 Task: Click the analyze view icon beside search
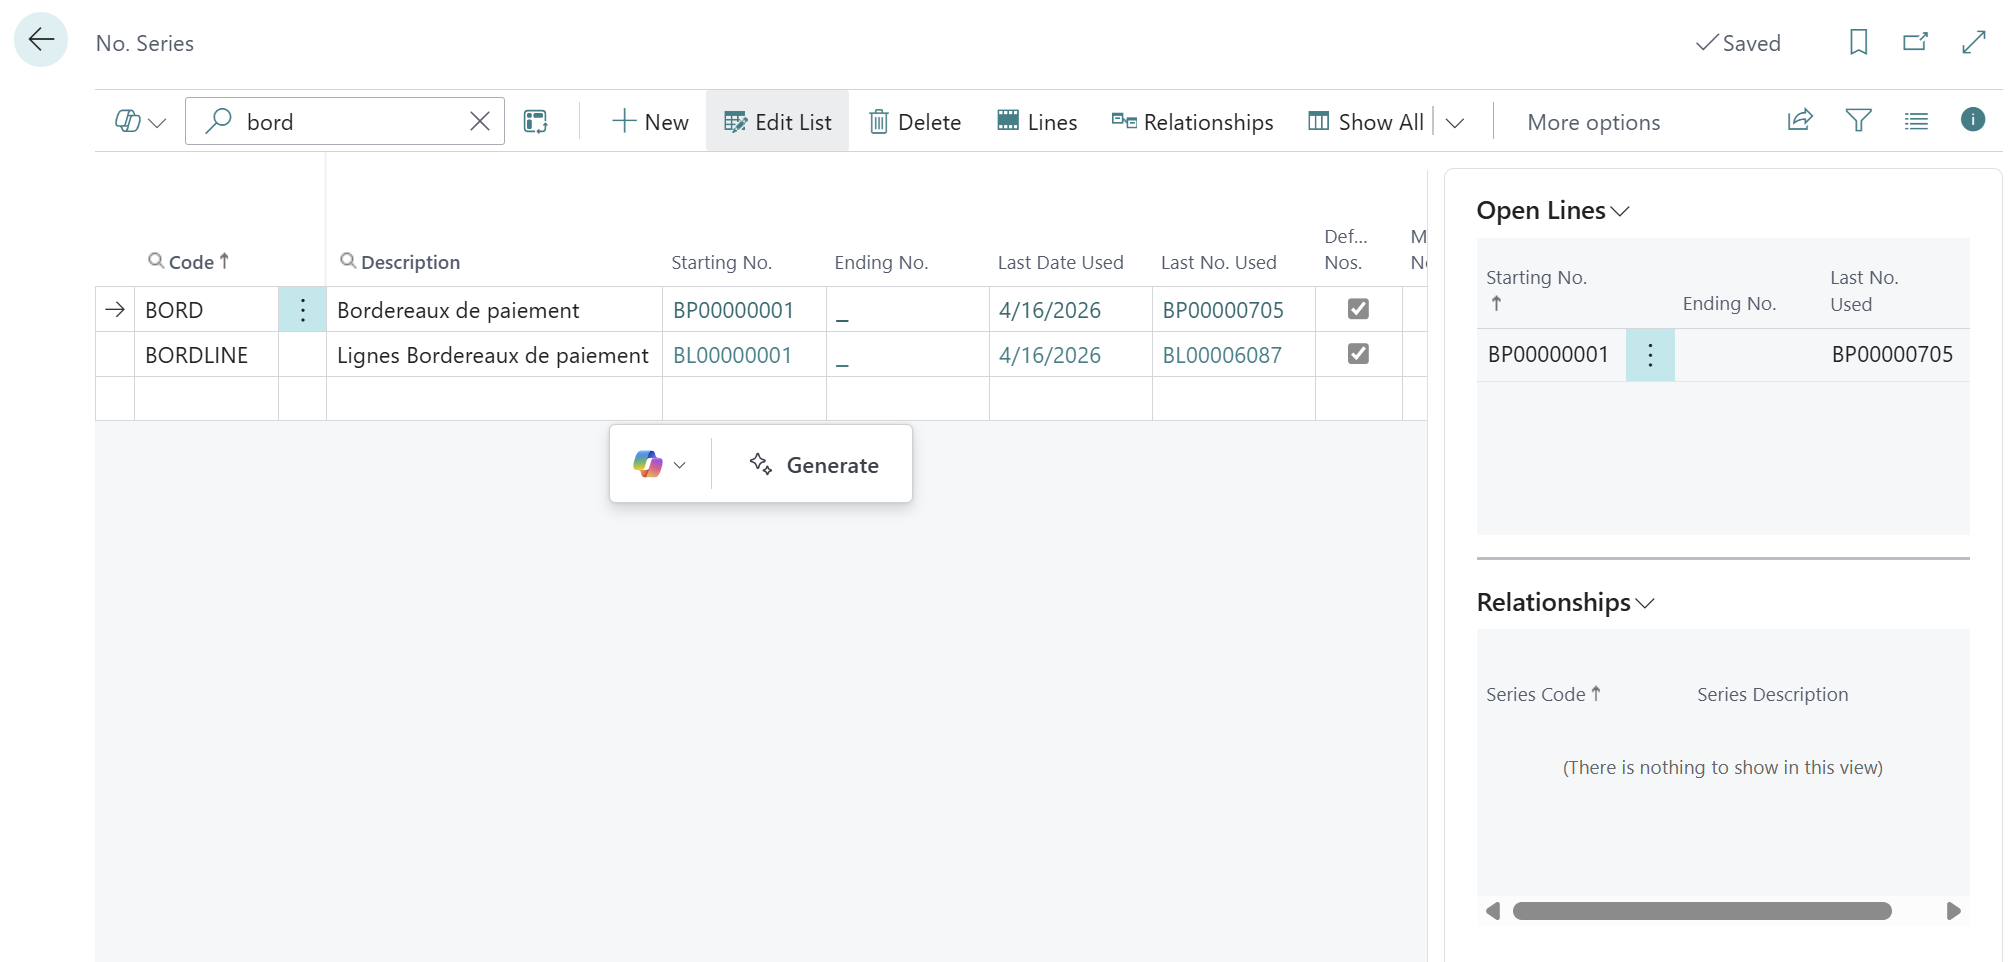coord(536,122)
